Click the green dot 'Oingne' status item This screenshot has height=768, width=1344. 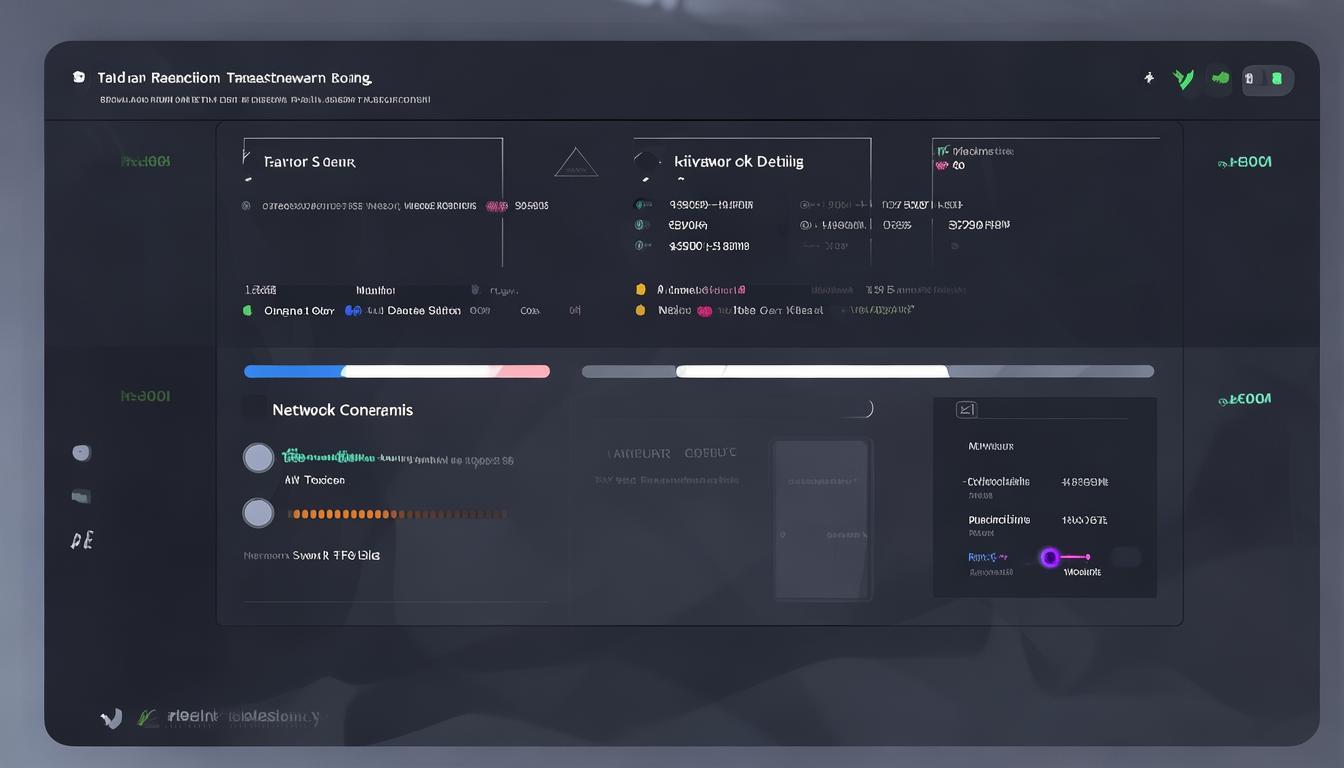[x=290, y=311]
